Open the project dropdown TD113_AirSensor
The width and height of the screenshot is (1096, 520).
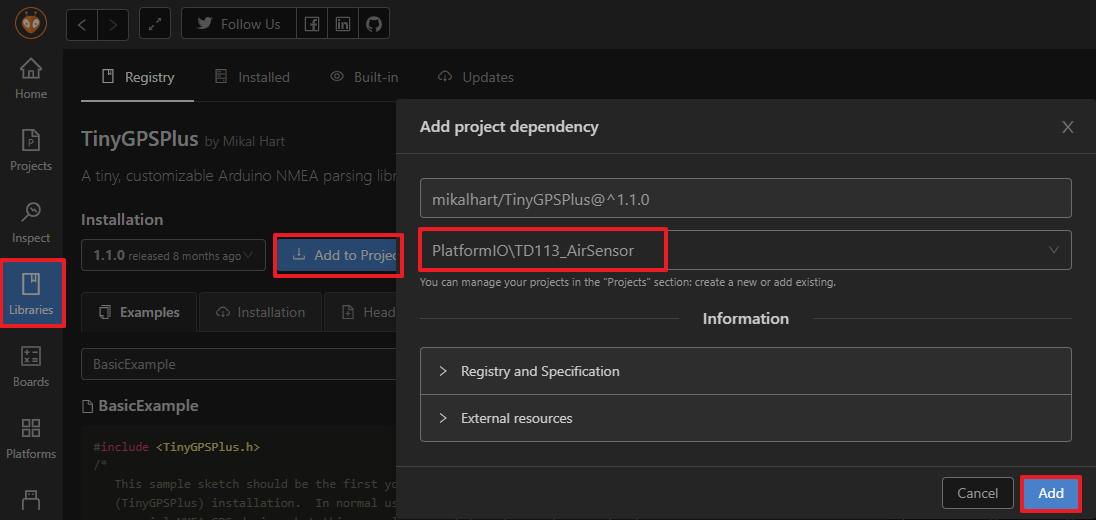point(745,250)
